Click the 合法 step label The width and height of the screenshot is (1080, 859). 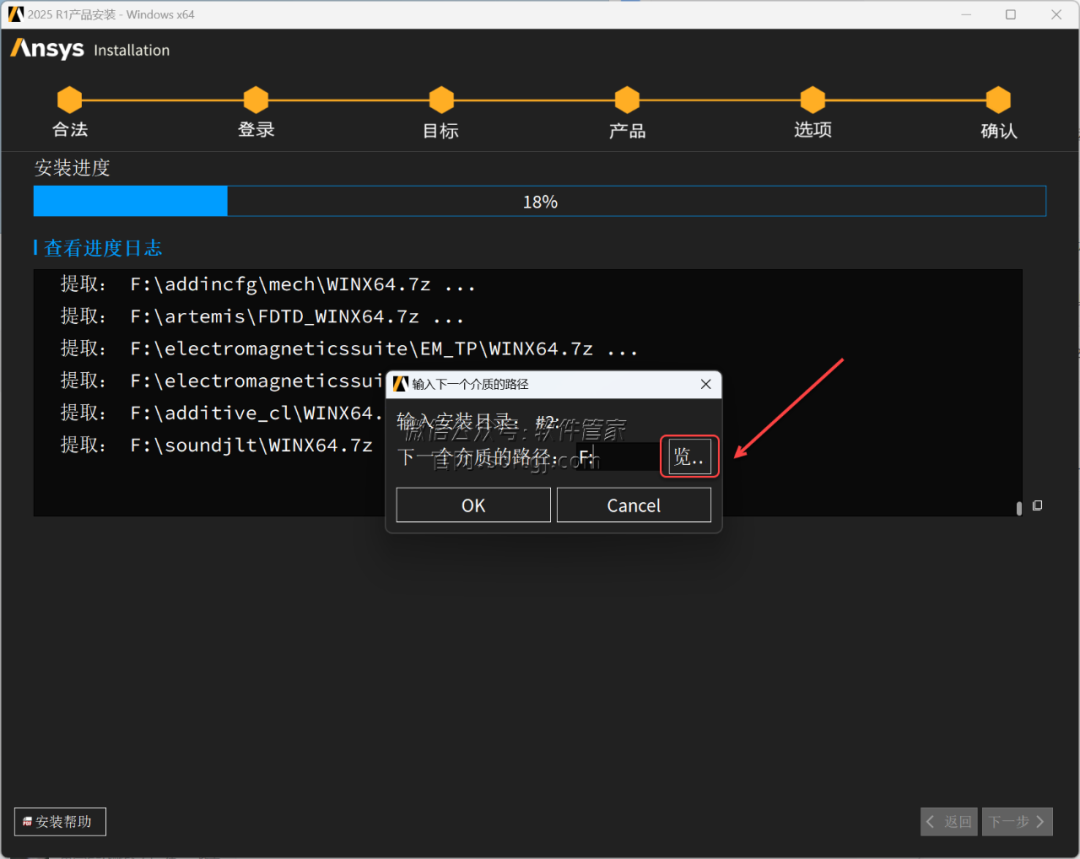point(70,130)
